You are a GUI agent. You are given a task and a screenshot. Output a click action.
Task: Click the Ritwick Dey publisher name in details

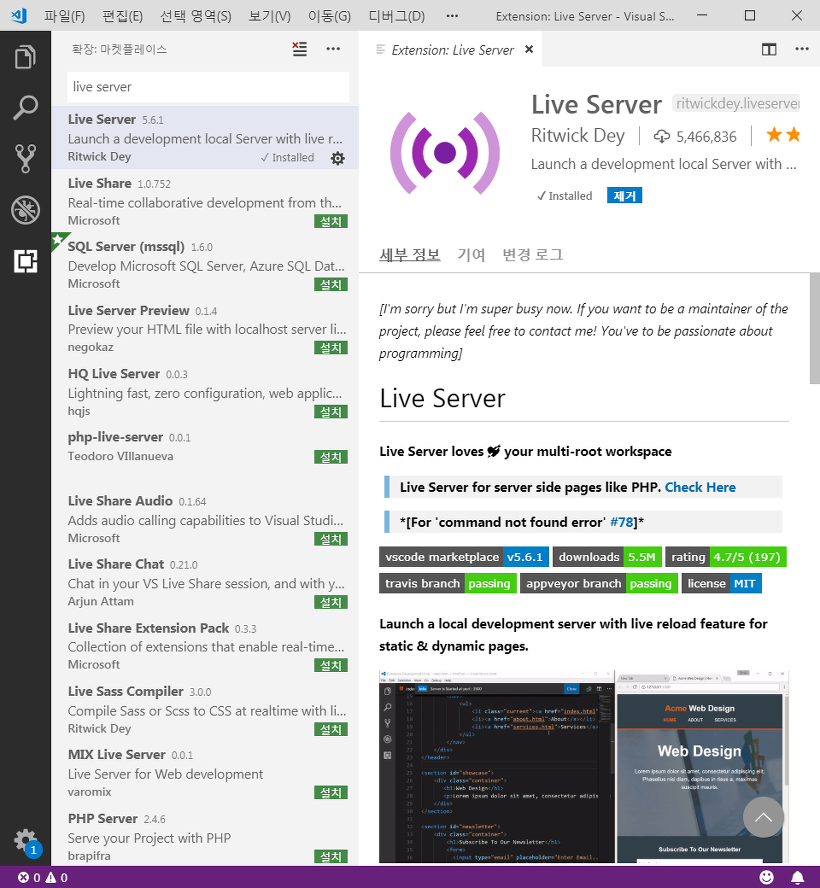(x=578, y=136)
